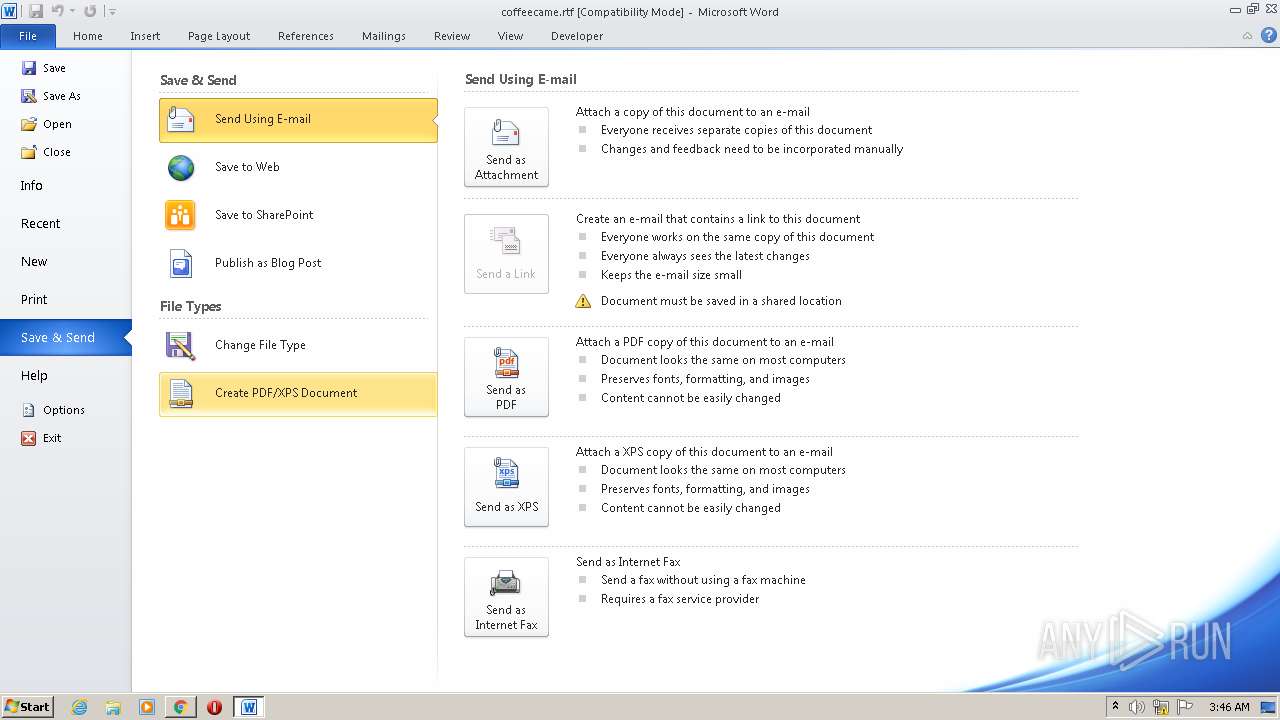The width and height of the screenshot is (1280, 720).
Task: Click the File backstage tab
Action: [x=28, y=36]
